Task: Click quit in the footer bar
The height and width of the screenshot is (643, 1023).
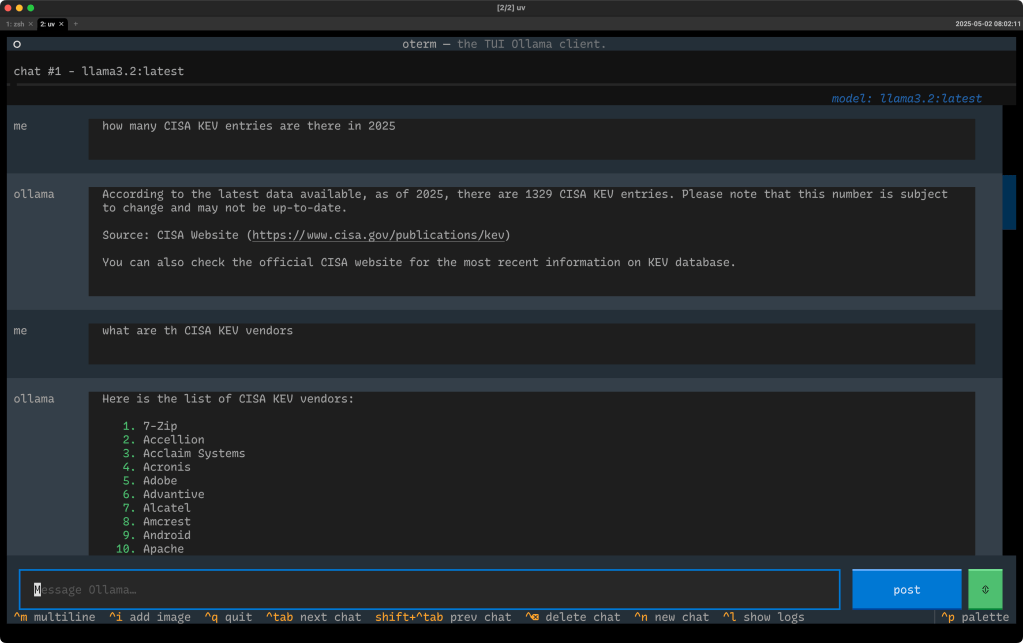Action: click(x=229, y=617)
